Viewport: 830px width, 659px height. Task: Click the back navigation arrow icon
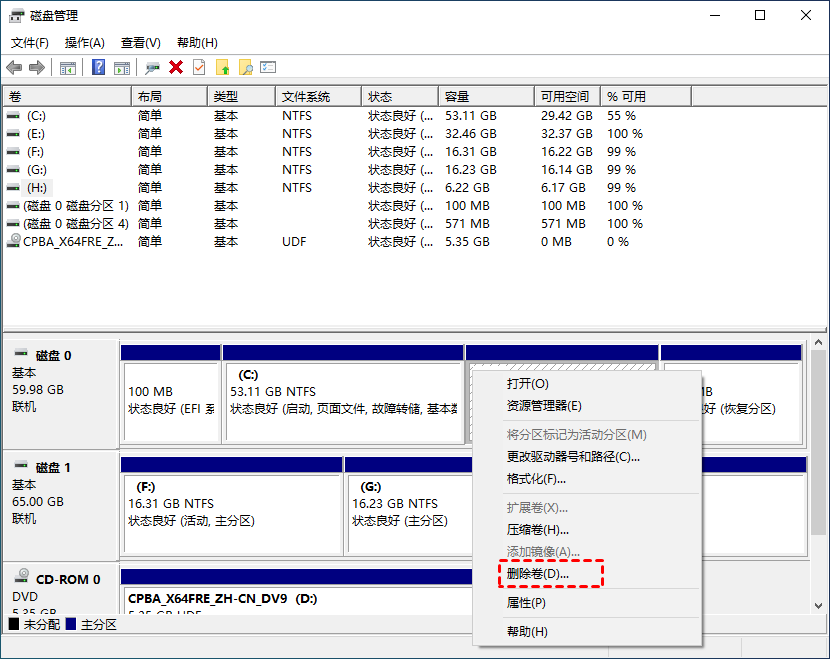(x=13, y=67)
